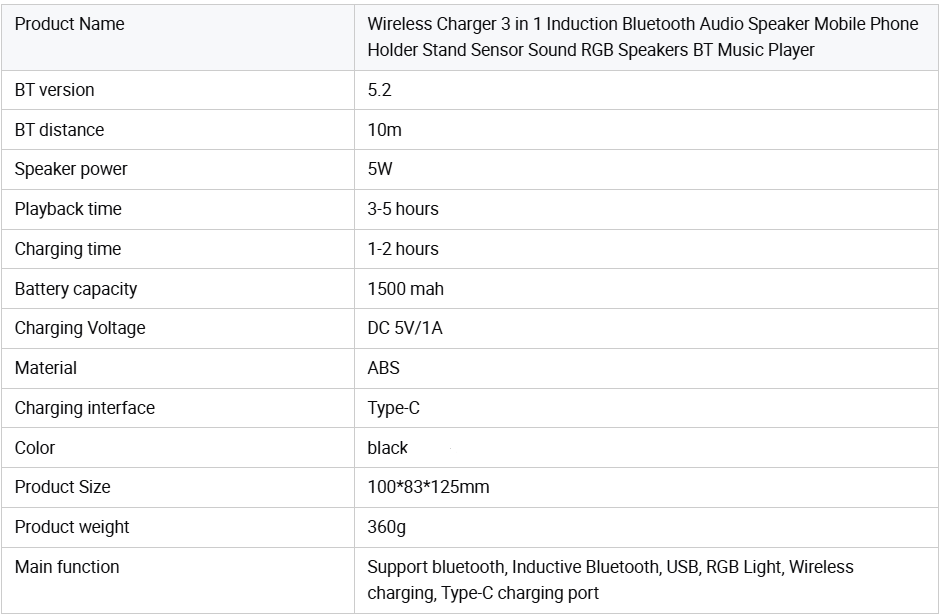Image resolution: width=944 pixels, height=616 pixels.
Task: Click the 5W speaker power value
Action: point(381,169)
